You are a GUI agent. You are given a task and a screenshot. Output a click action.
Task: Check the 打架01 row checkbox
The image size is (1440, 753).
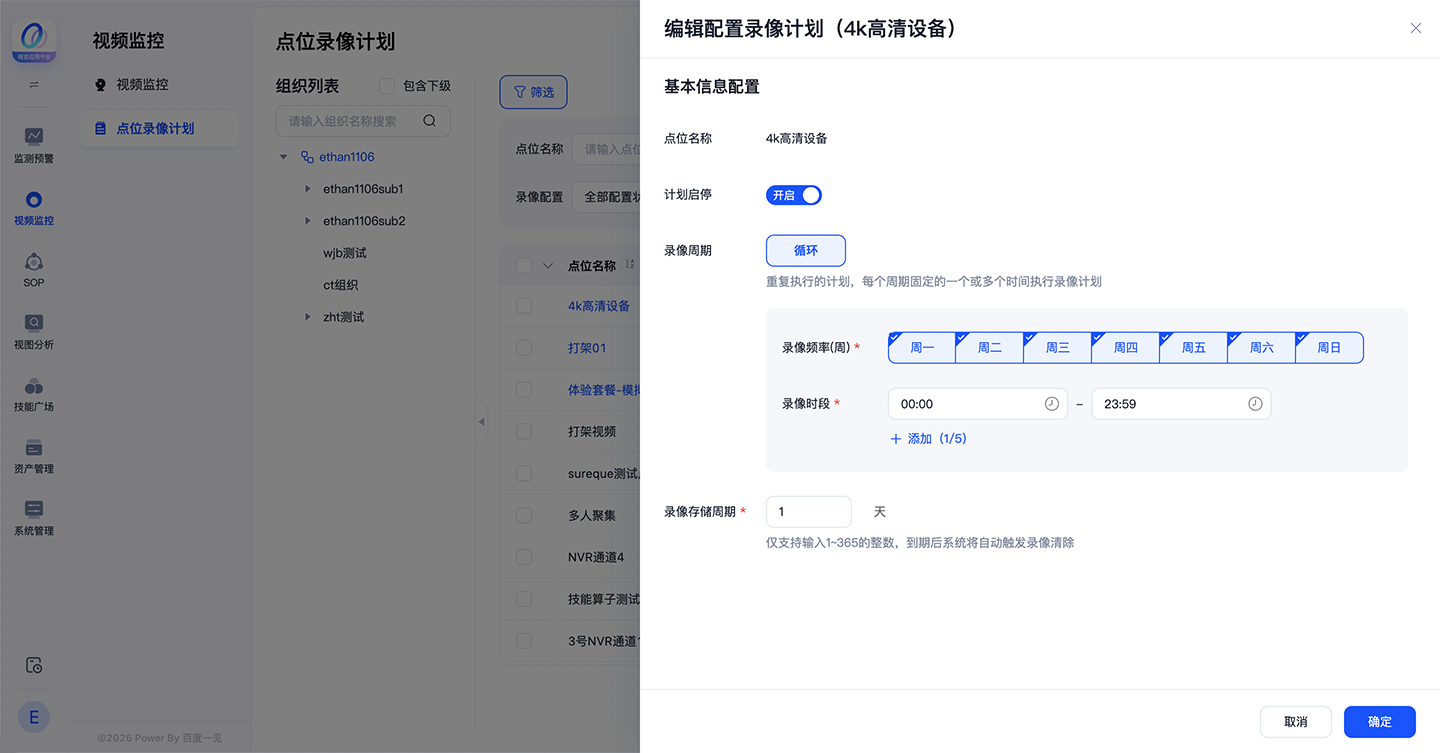click(x=524, y=348)
